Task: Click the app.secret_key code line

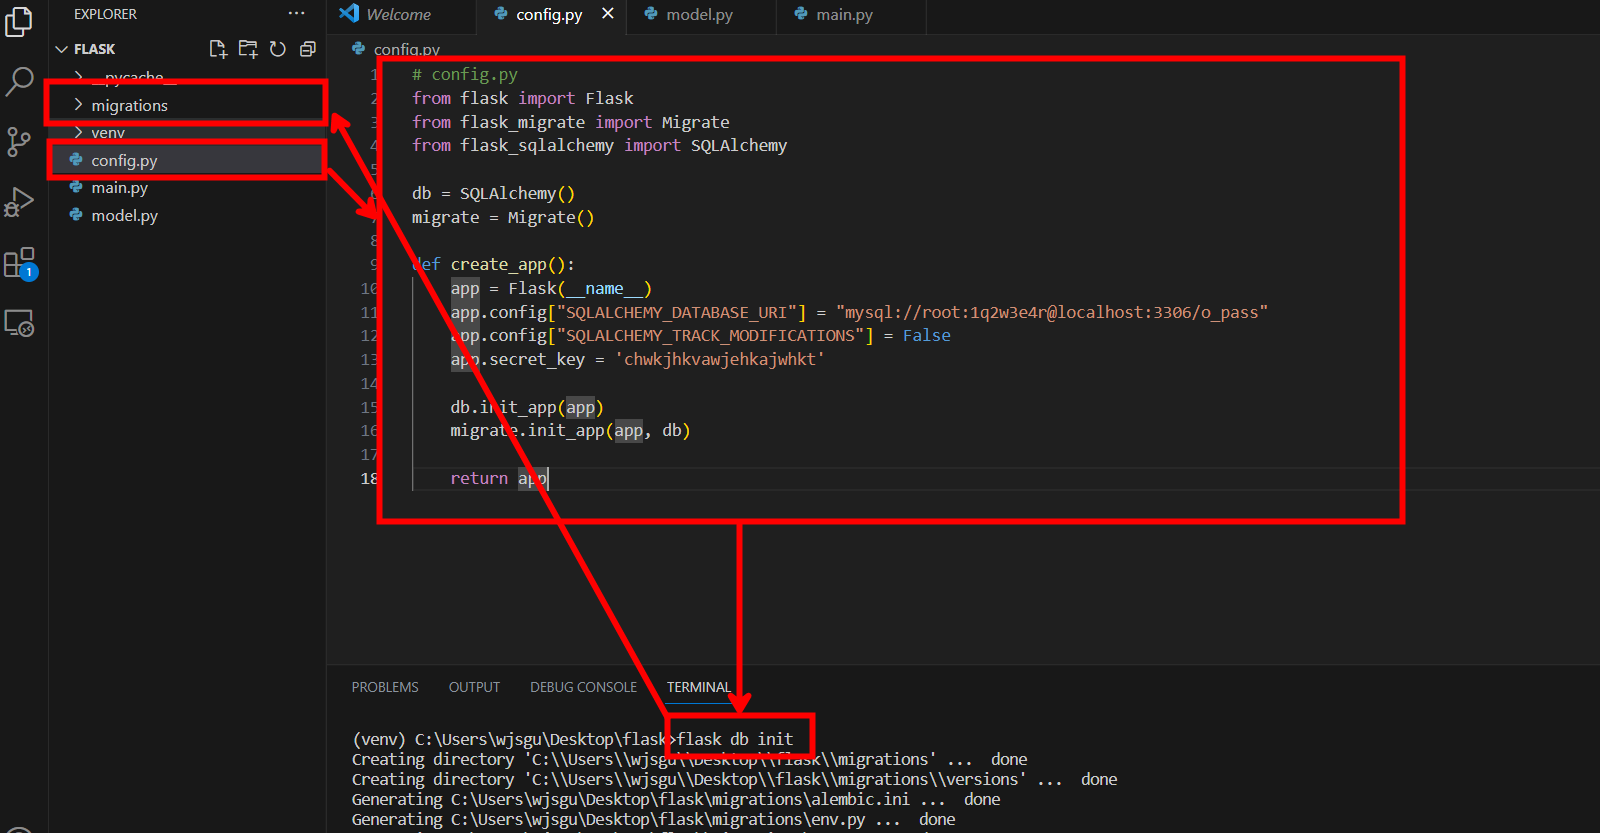Action: 638,359
